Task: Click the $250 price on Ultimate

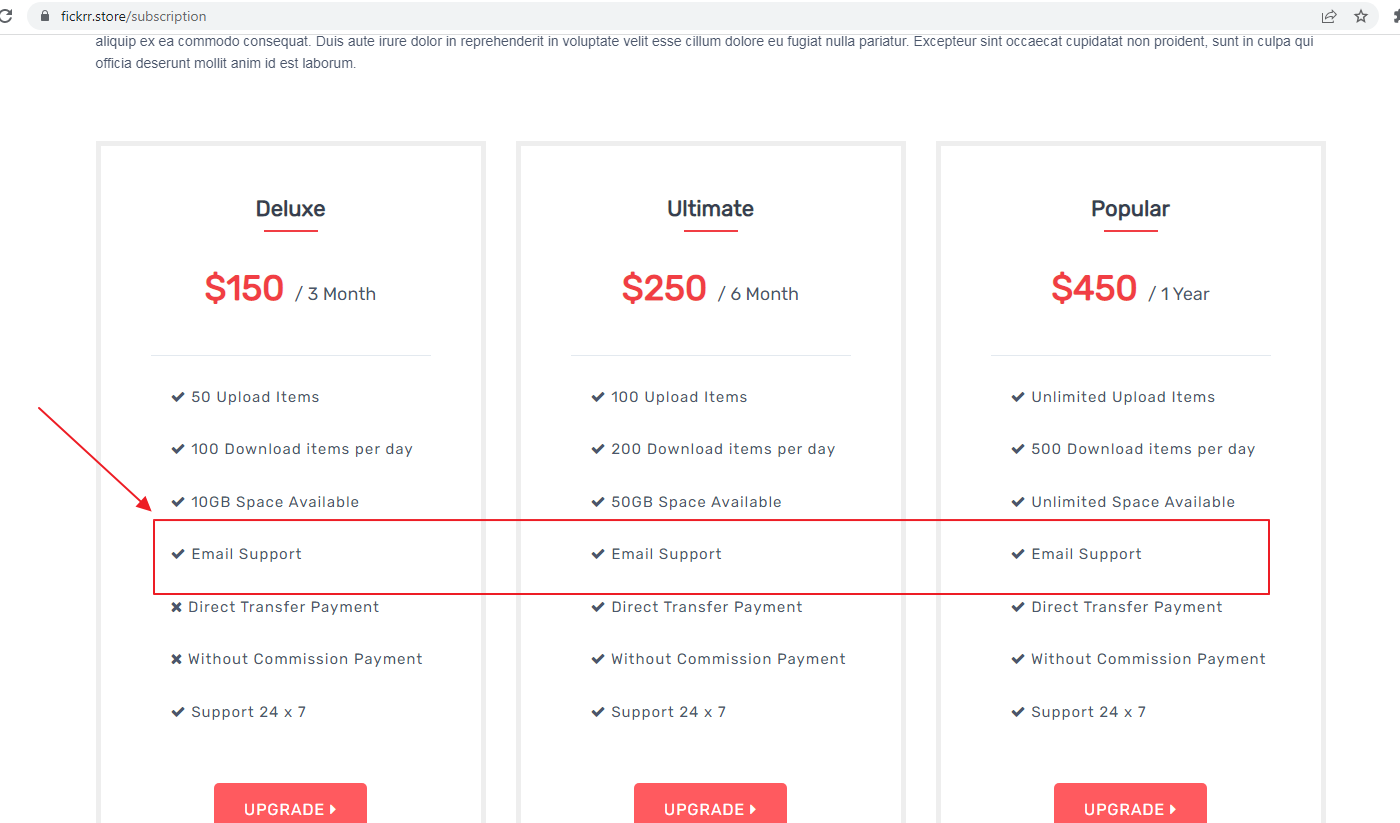Action: click(664, 288)
